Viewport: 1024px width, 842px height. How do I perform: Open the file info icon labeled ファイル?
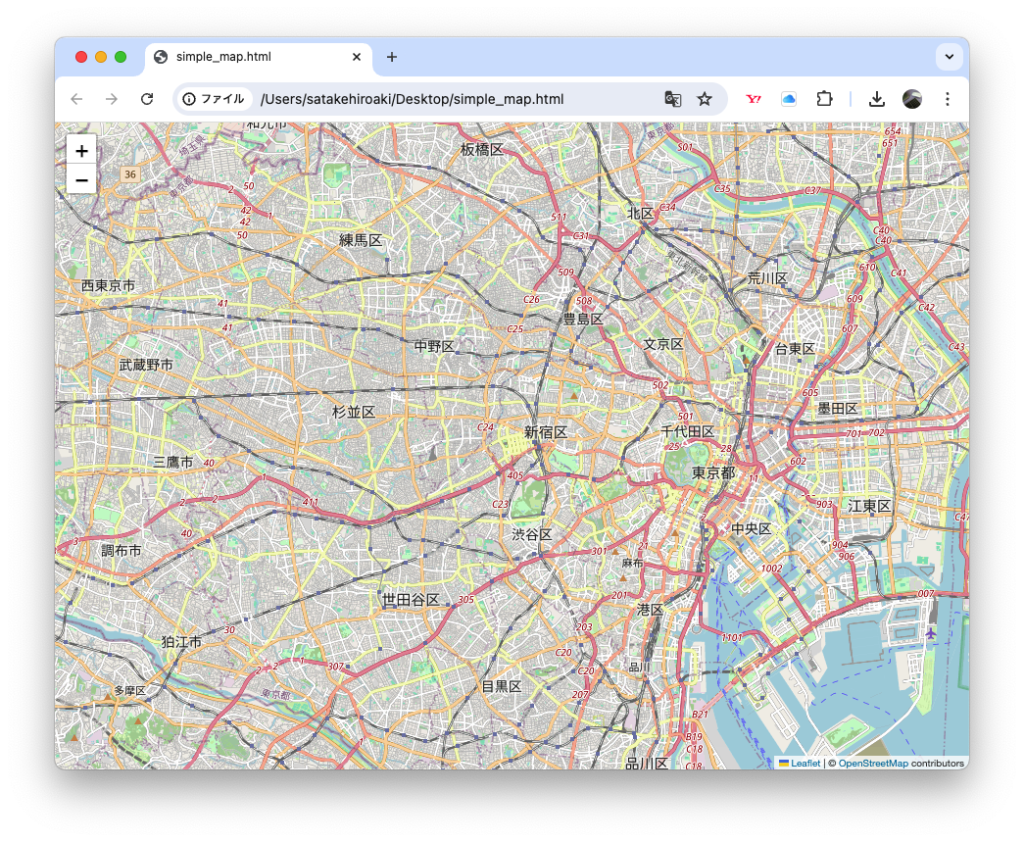click(188, 99)
